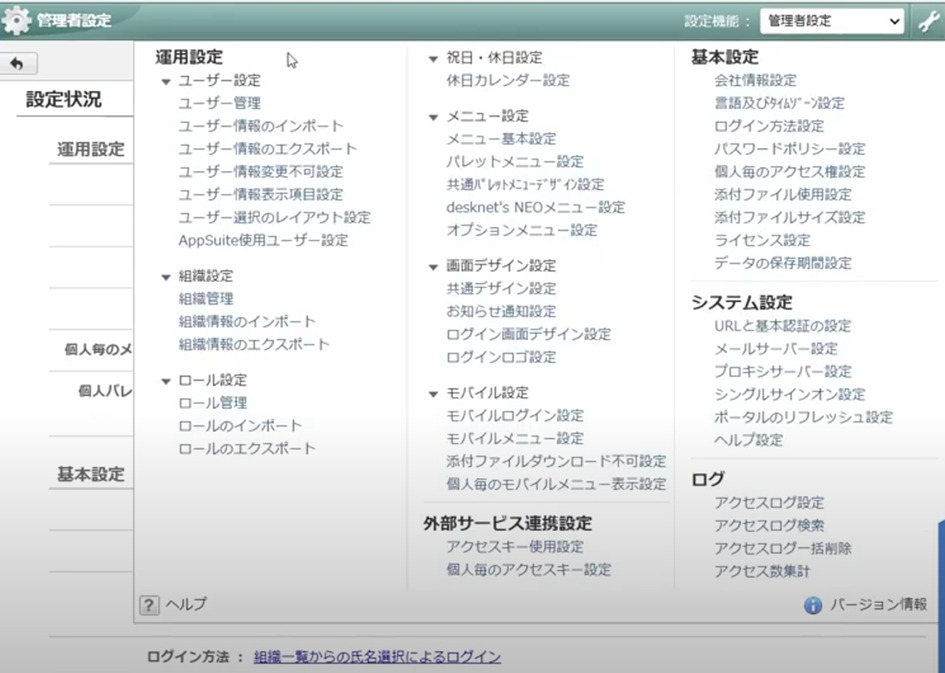Collapse the 画面デザイン設定 group
The height and width of the screenshot is (673, 945).
coord(433,267)
